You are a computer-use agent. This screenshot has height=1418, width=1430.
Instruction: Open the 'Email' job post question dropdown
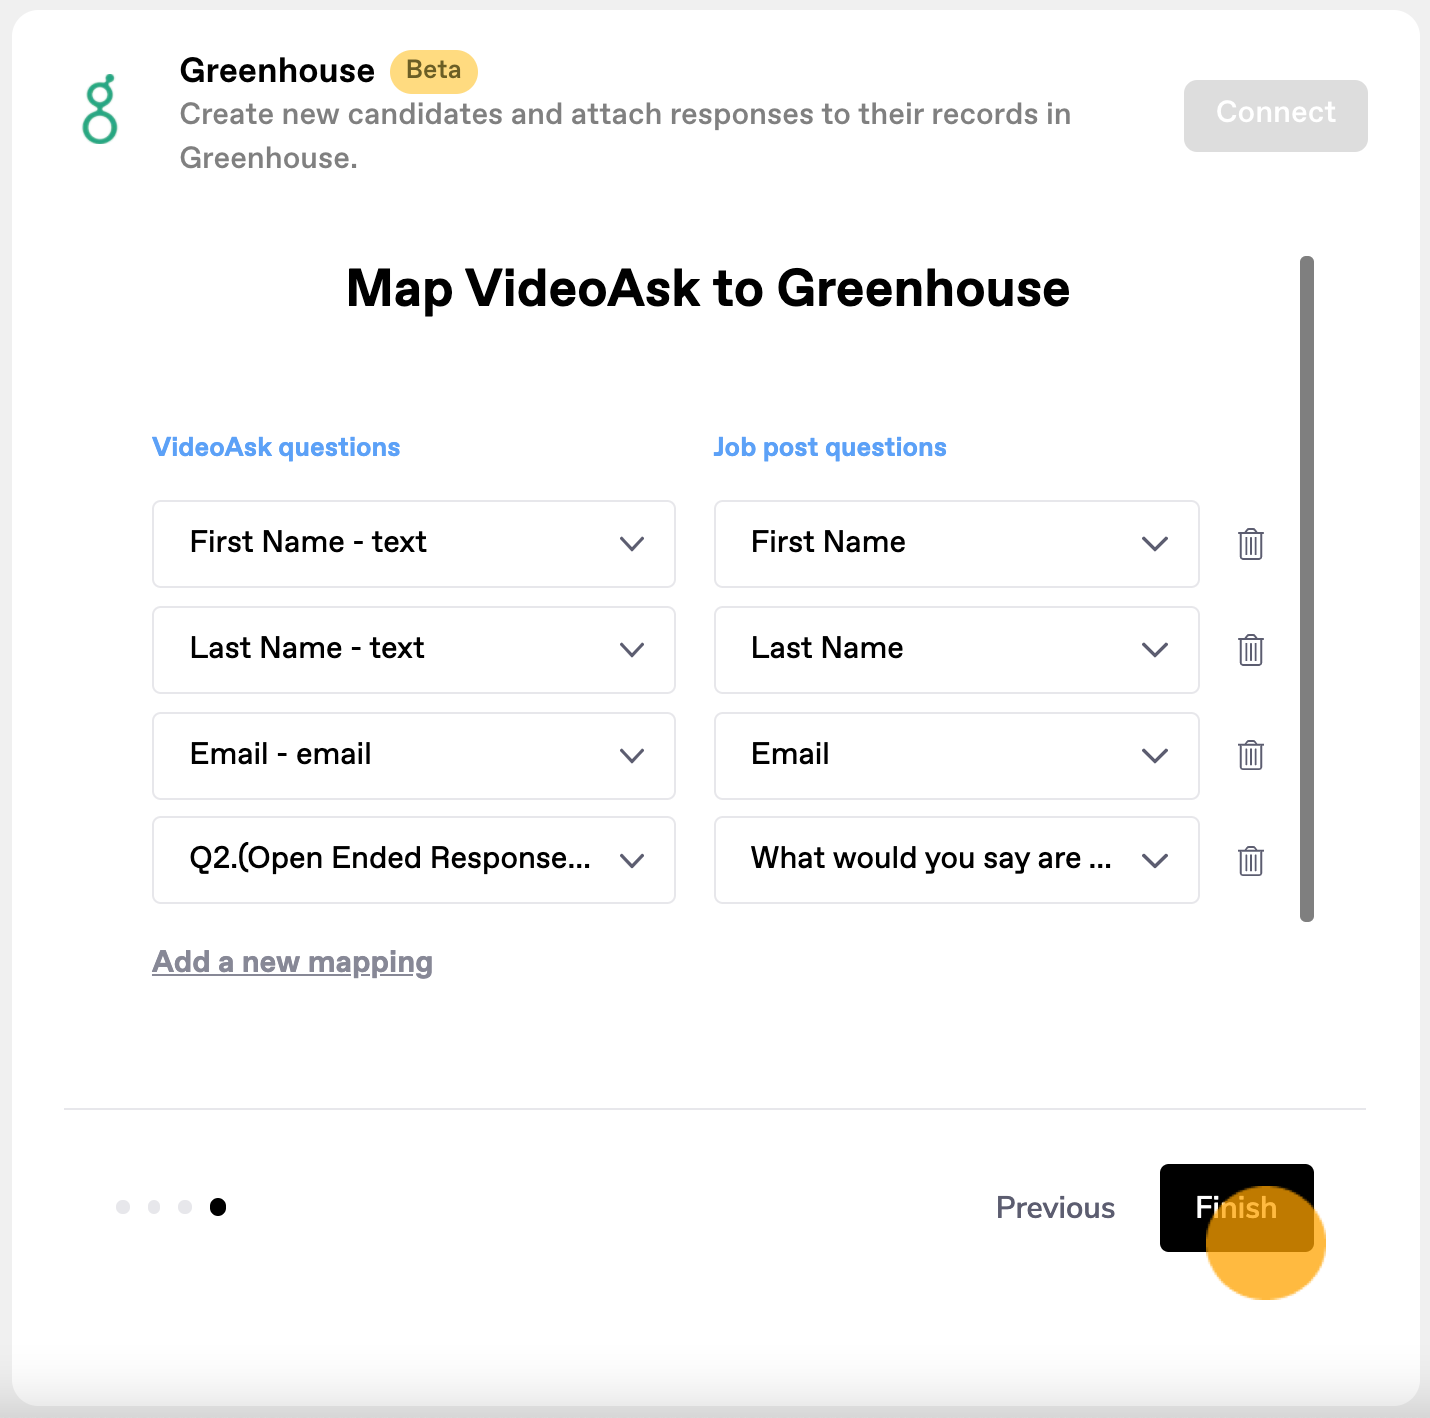(x=957, y=756)
